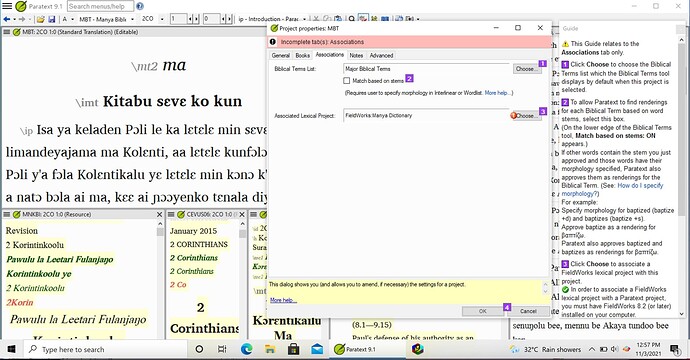Viewport: 690px width, 360px height.
Task: Save using the floppy disk icon
Action: (51, 19)
